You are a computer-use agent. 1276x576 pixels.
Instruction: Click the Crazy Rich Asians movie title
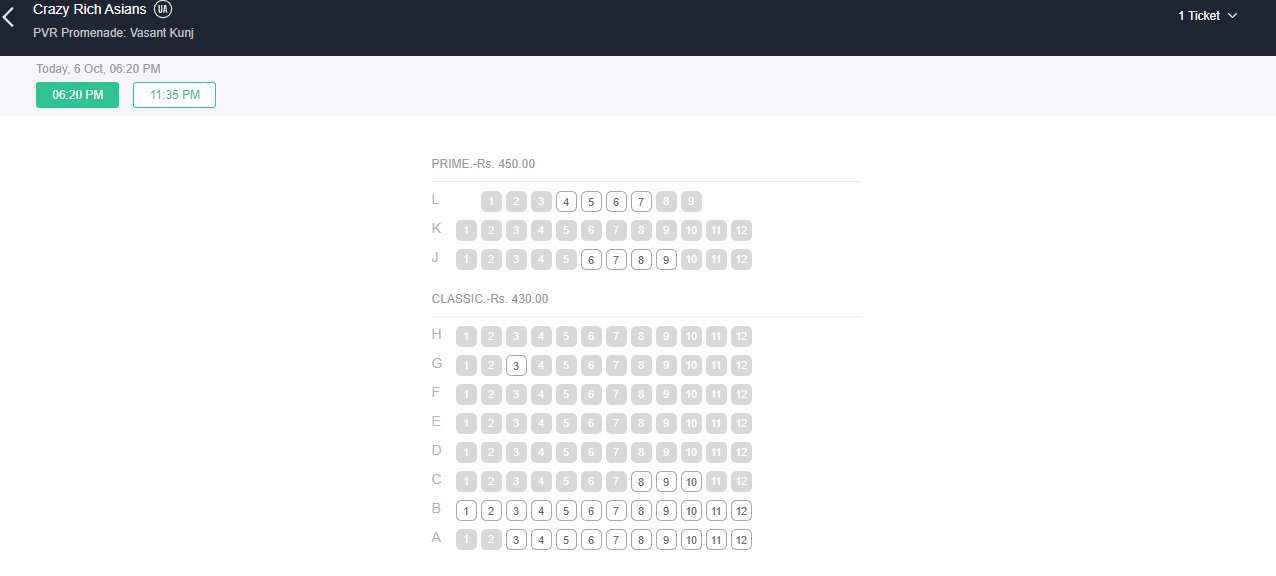pyautogui.click(x=90, y=9)
